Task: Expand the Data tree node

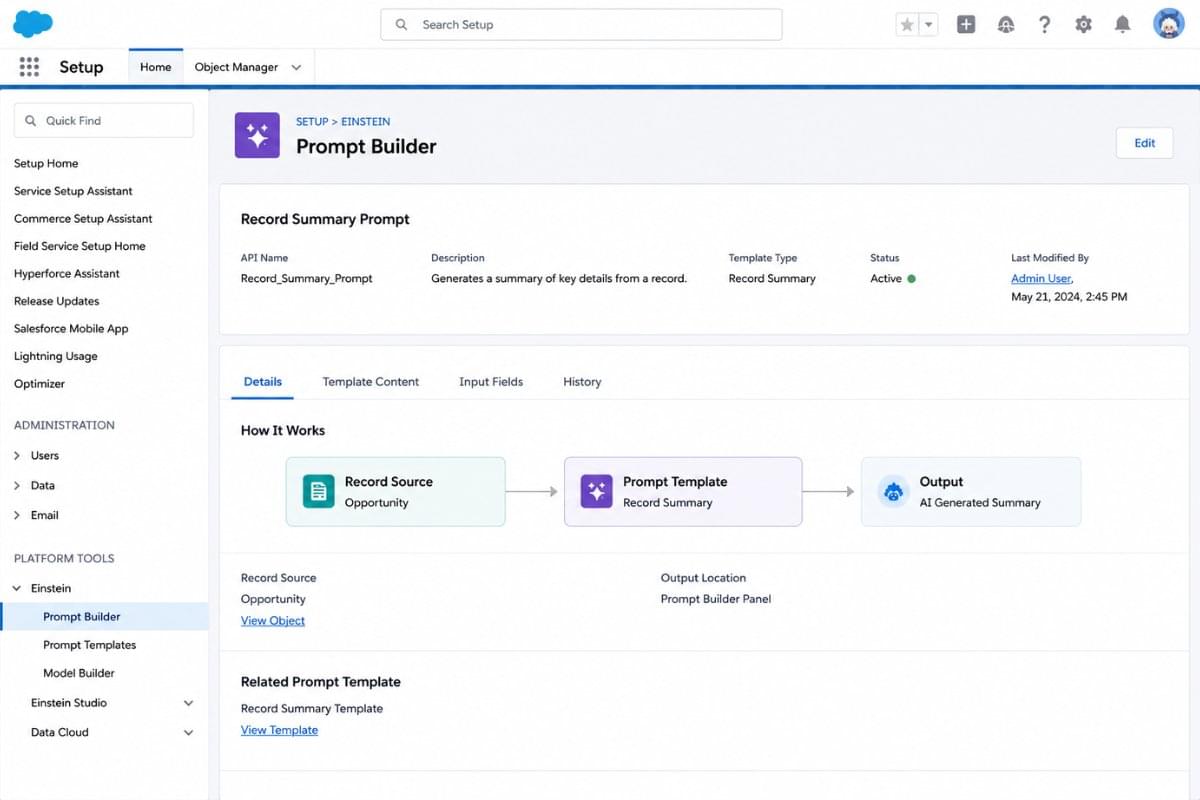Action: (18, 485)
